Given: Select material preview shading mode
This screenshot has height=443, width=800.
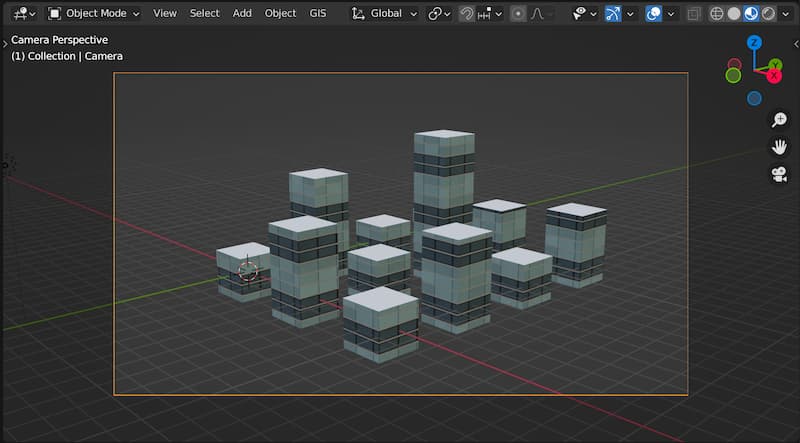Looking at the screenshot, I should (x=751, y=14).
